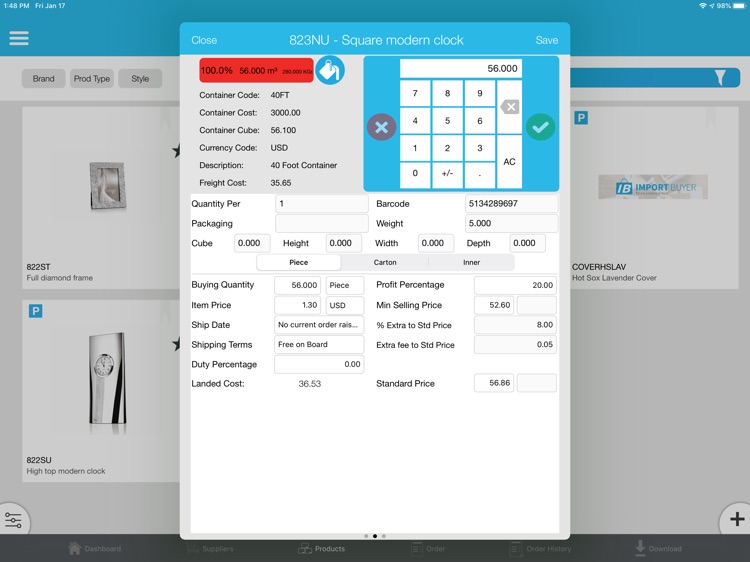Tap keypad AC clear button
This screenshot has height=562, width=750.
tap(509, 162)
